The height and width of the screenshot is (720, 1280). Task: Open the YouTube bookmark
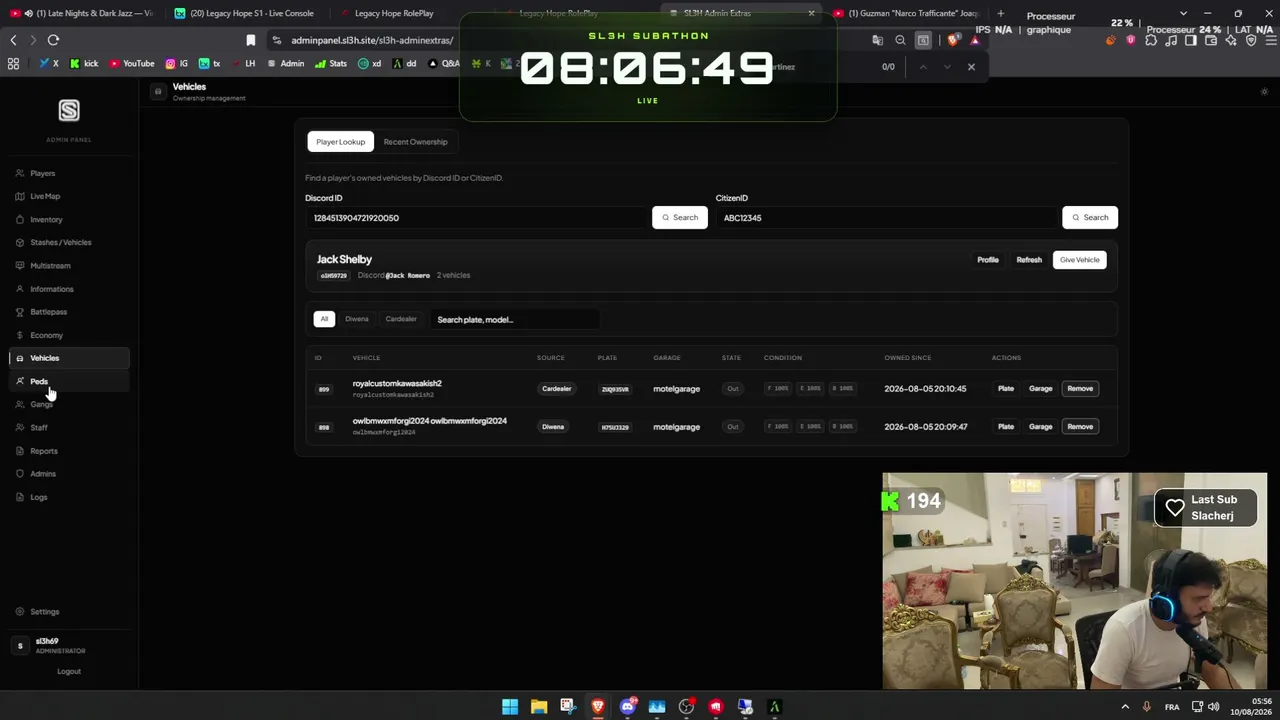tap(132, 64)
